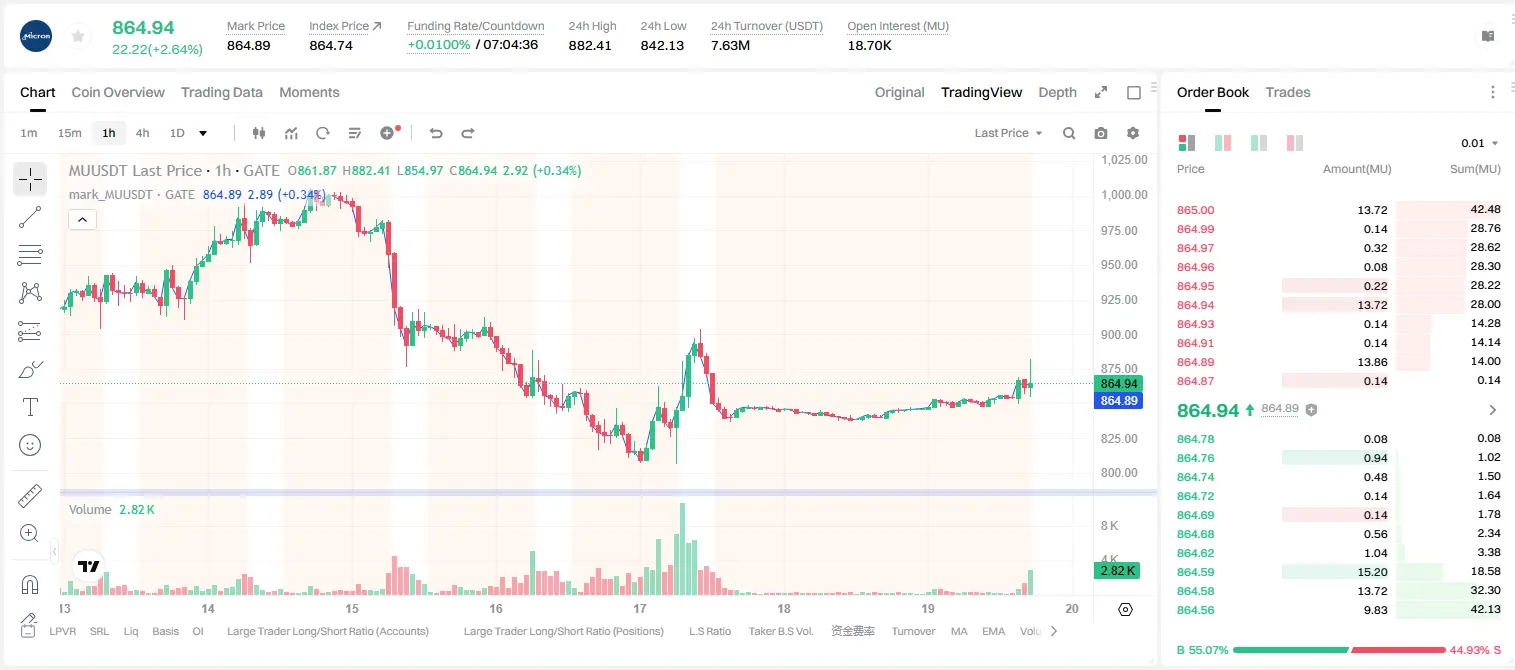This screenshot has width=1515, height=670.
Task: Select the ruler measure tool
Action: point(30,495)
